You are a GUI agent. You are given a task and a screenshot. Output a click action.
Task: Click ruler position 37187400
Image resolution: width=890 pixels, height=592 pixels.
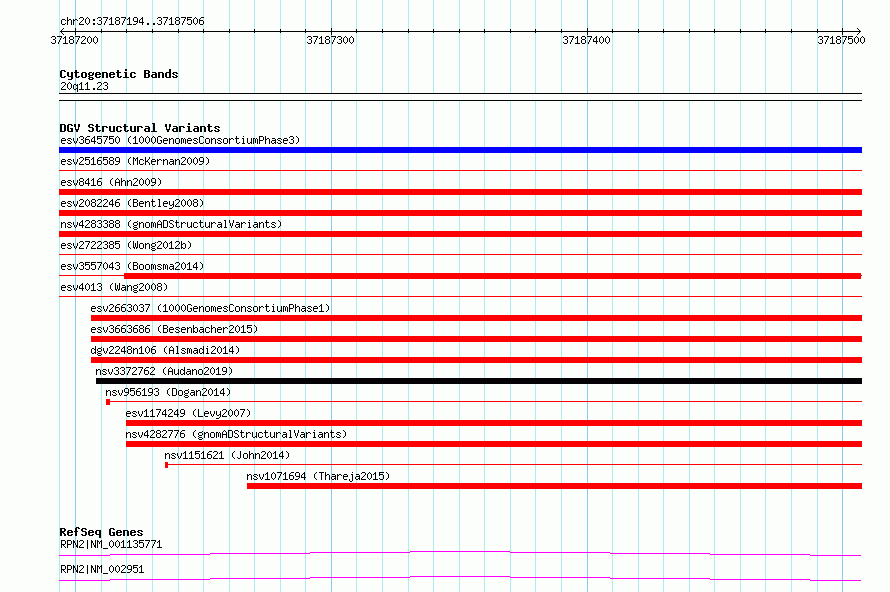(586, 40)
